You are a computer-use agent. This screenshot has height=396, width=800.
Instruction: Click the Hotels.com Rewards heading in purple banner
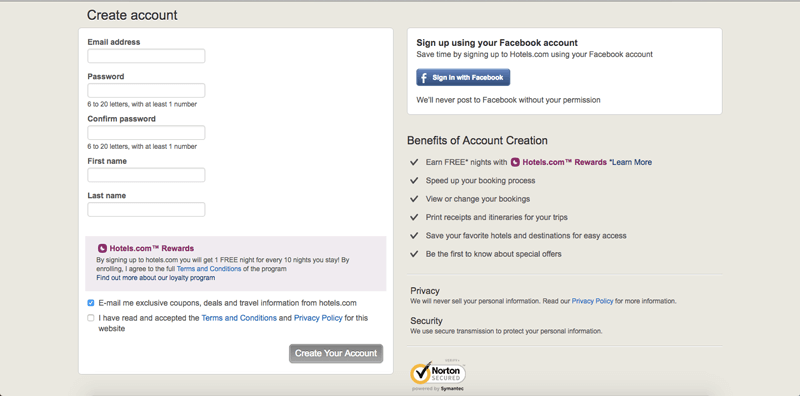pyautogui.click(x=152, y=249)
